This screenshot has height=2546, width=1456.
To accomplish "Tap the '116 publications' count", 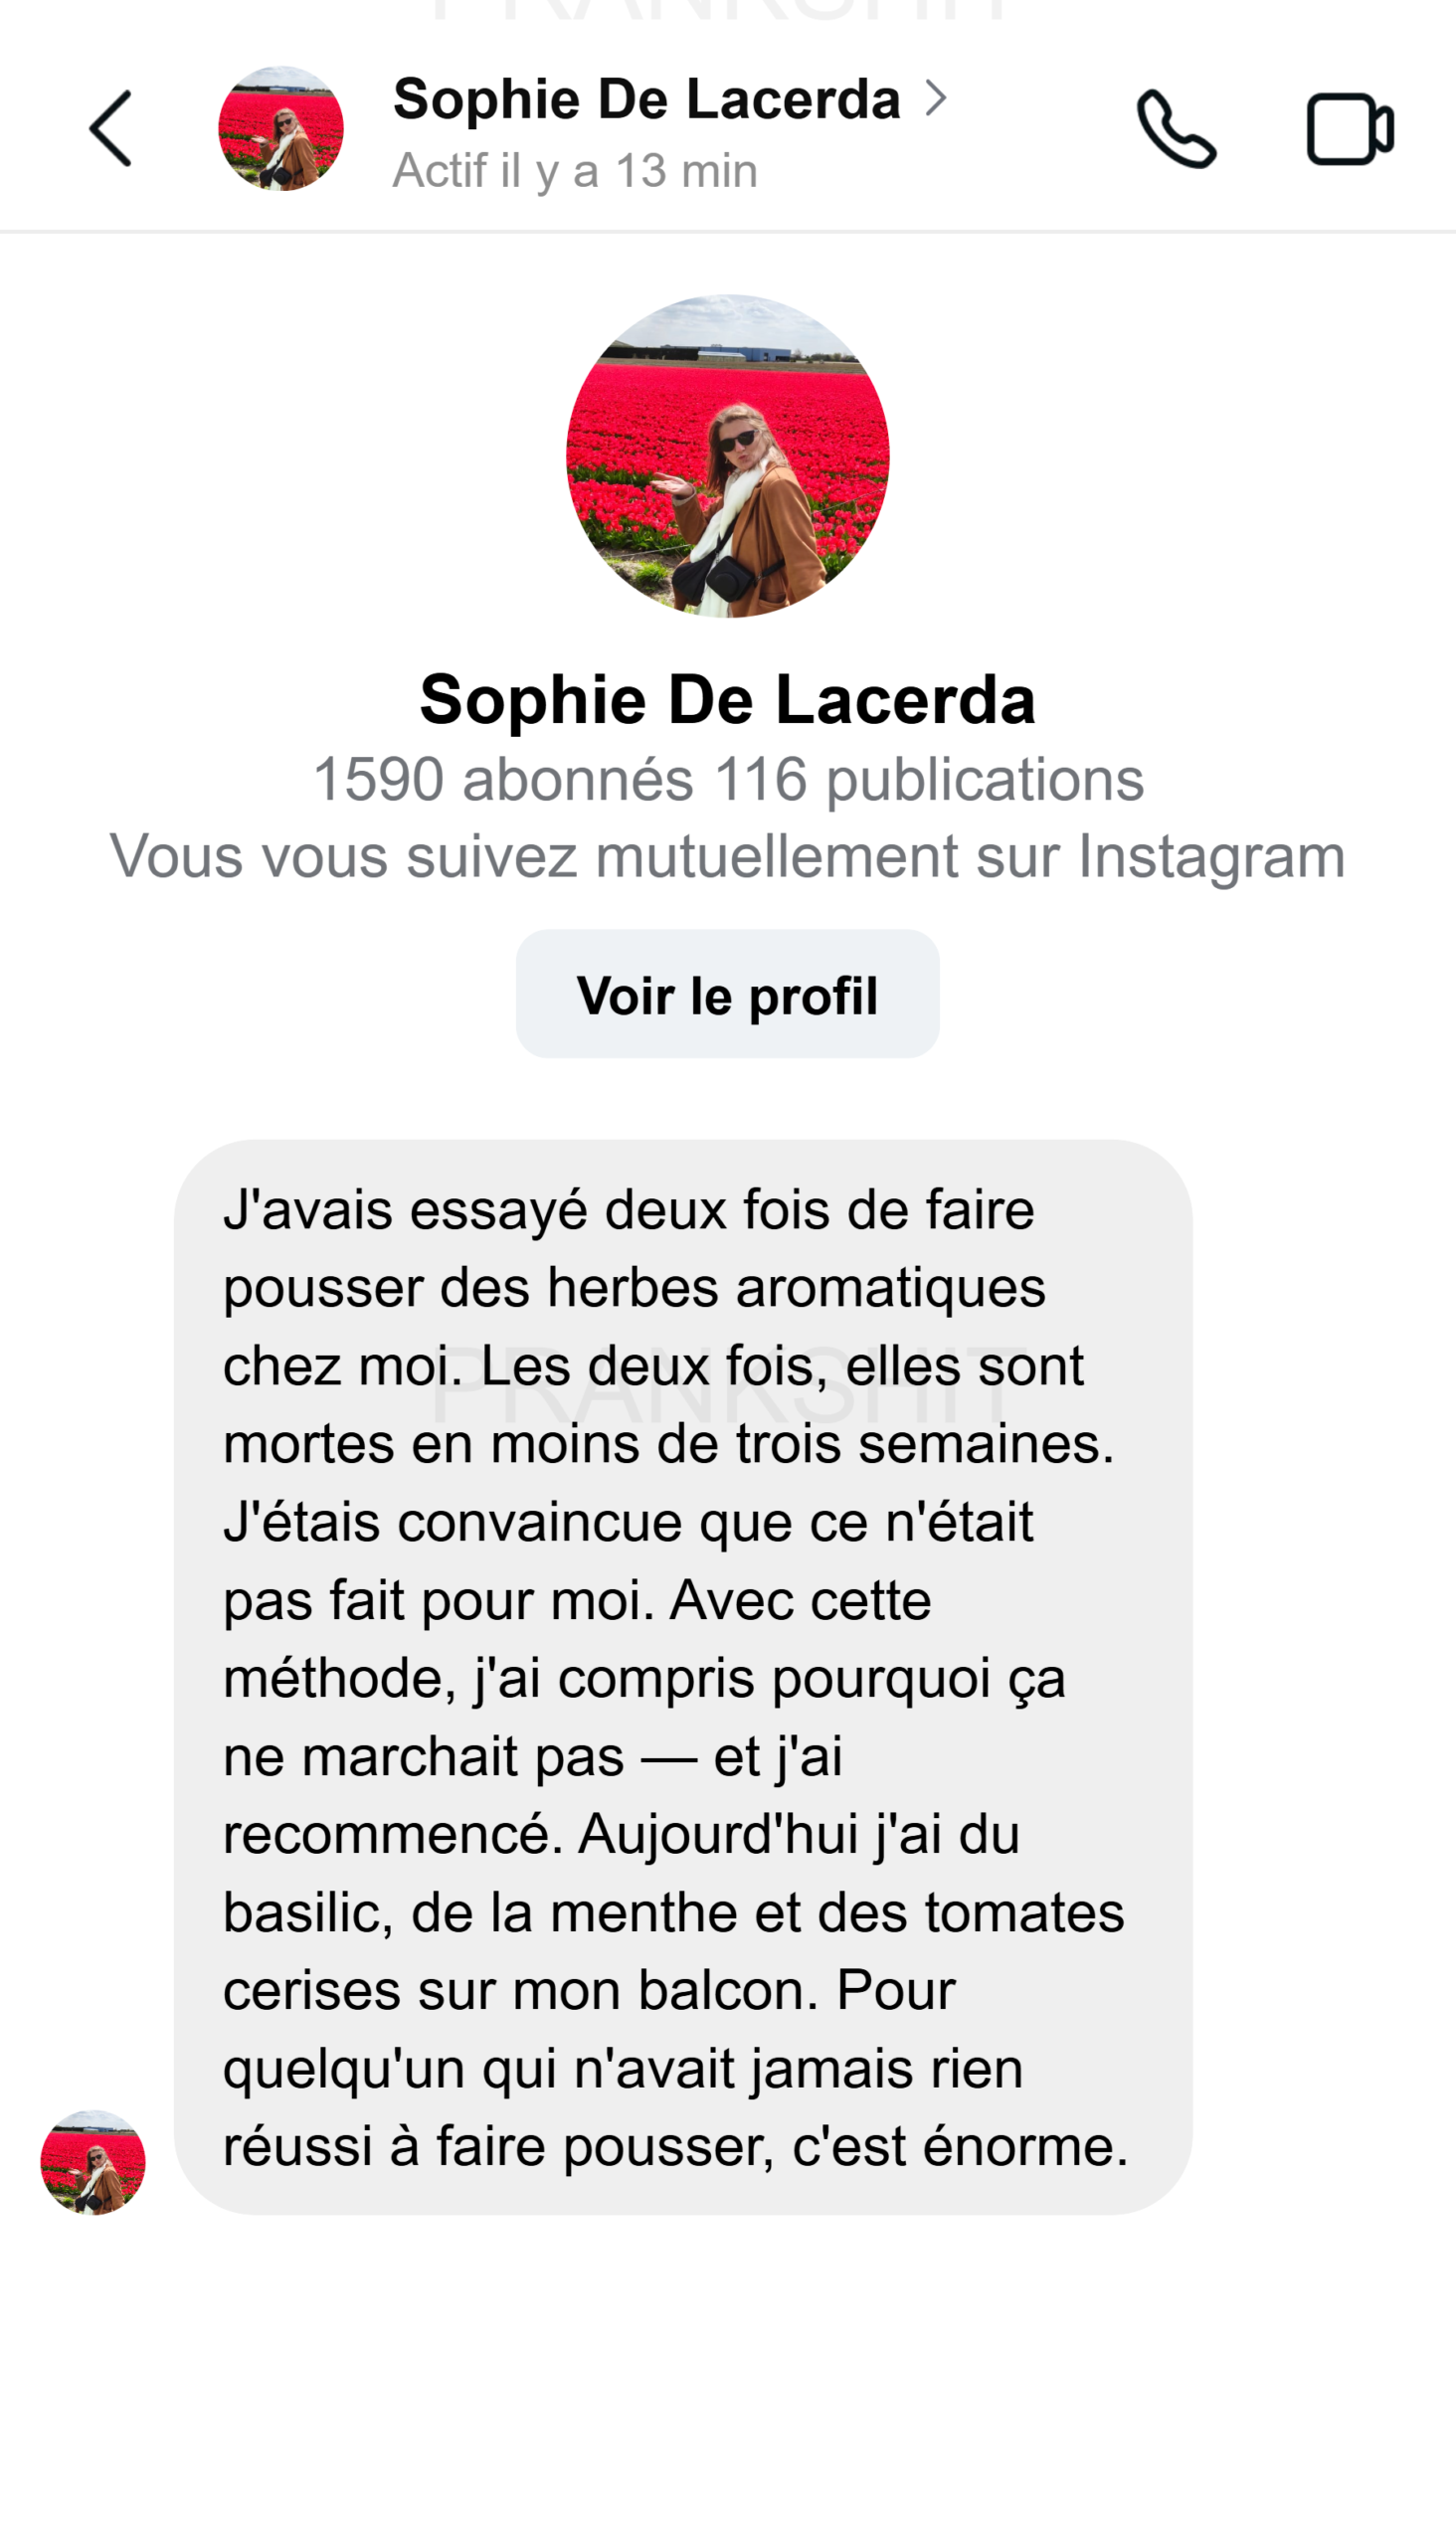I will (930, 780).
